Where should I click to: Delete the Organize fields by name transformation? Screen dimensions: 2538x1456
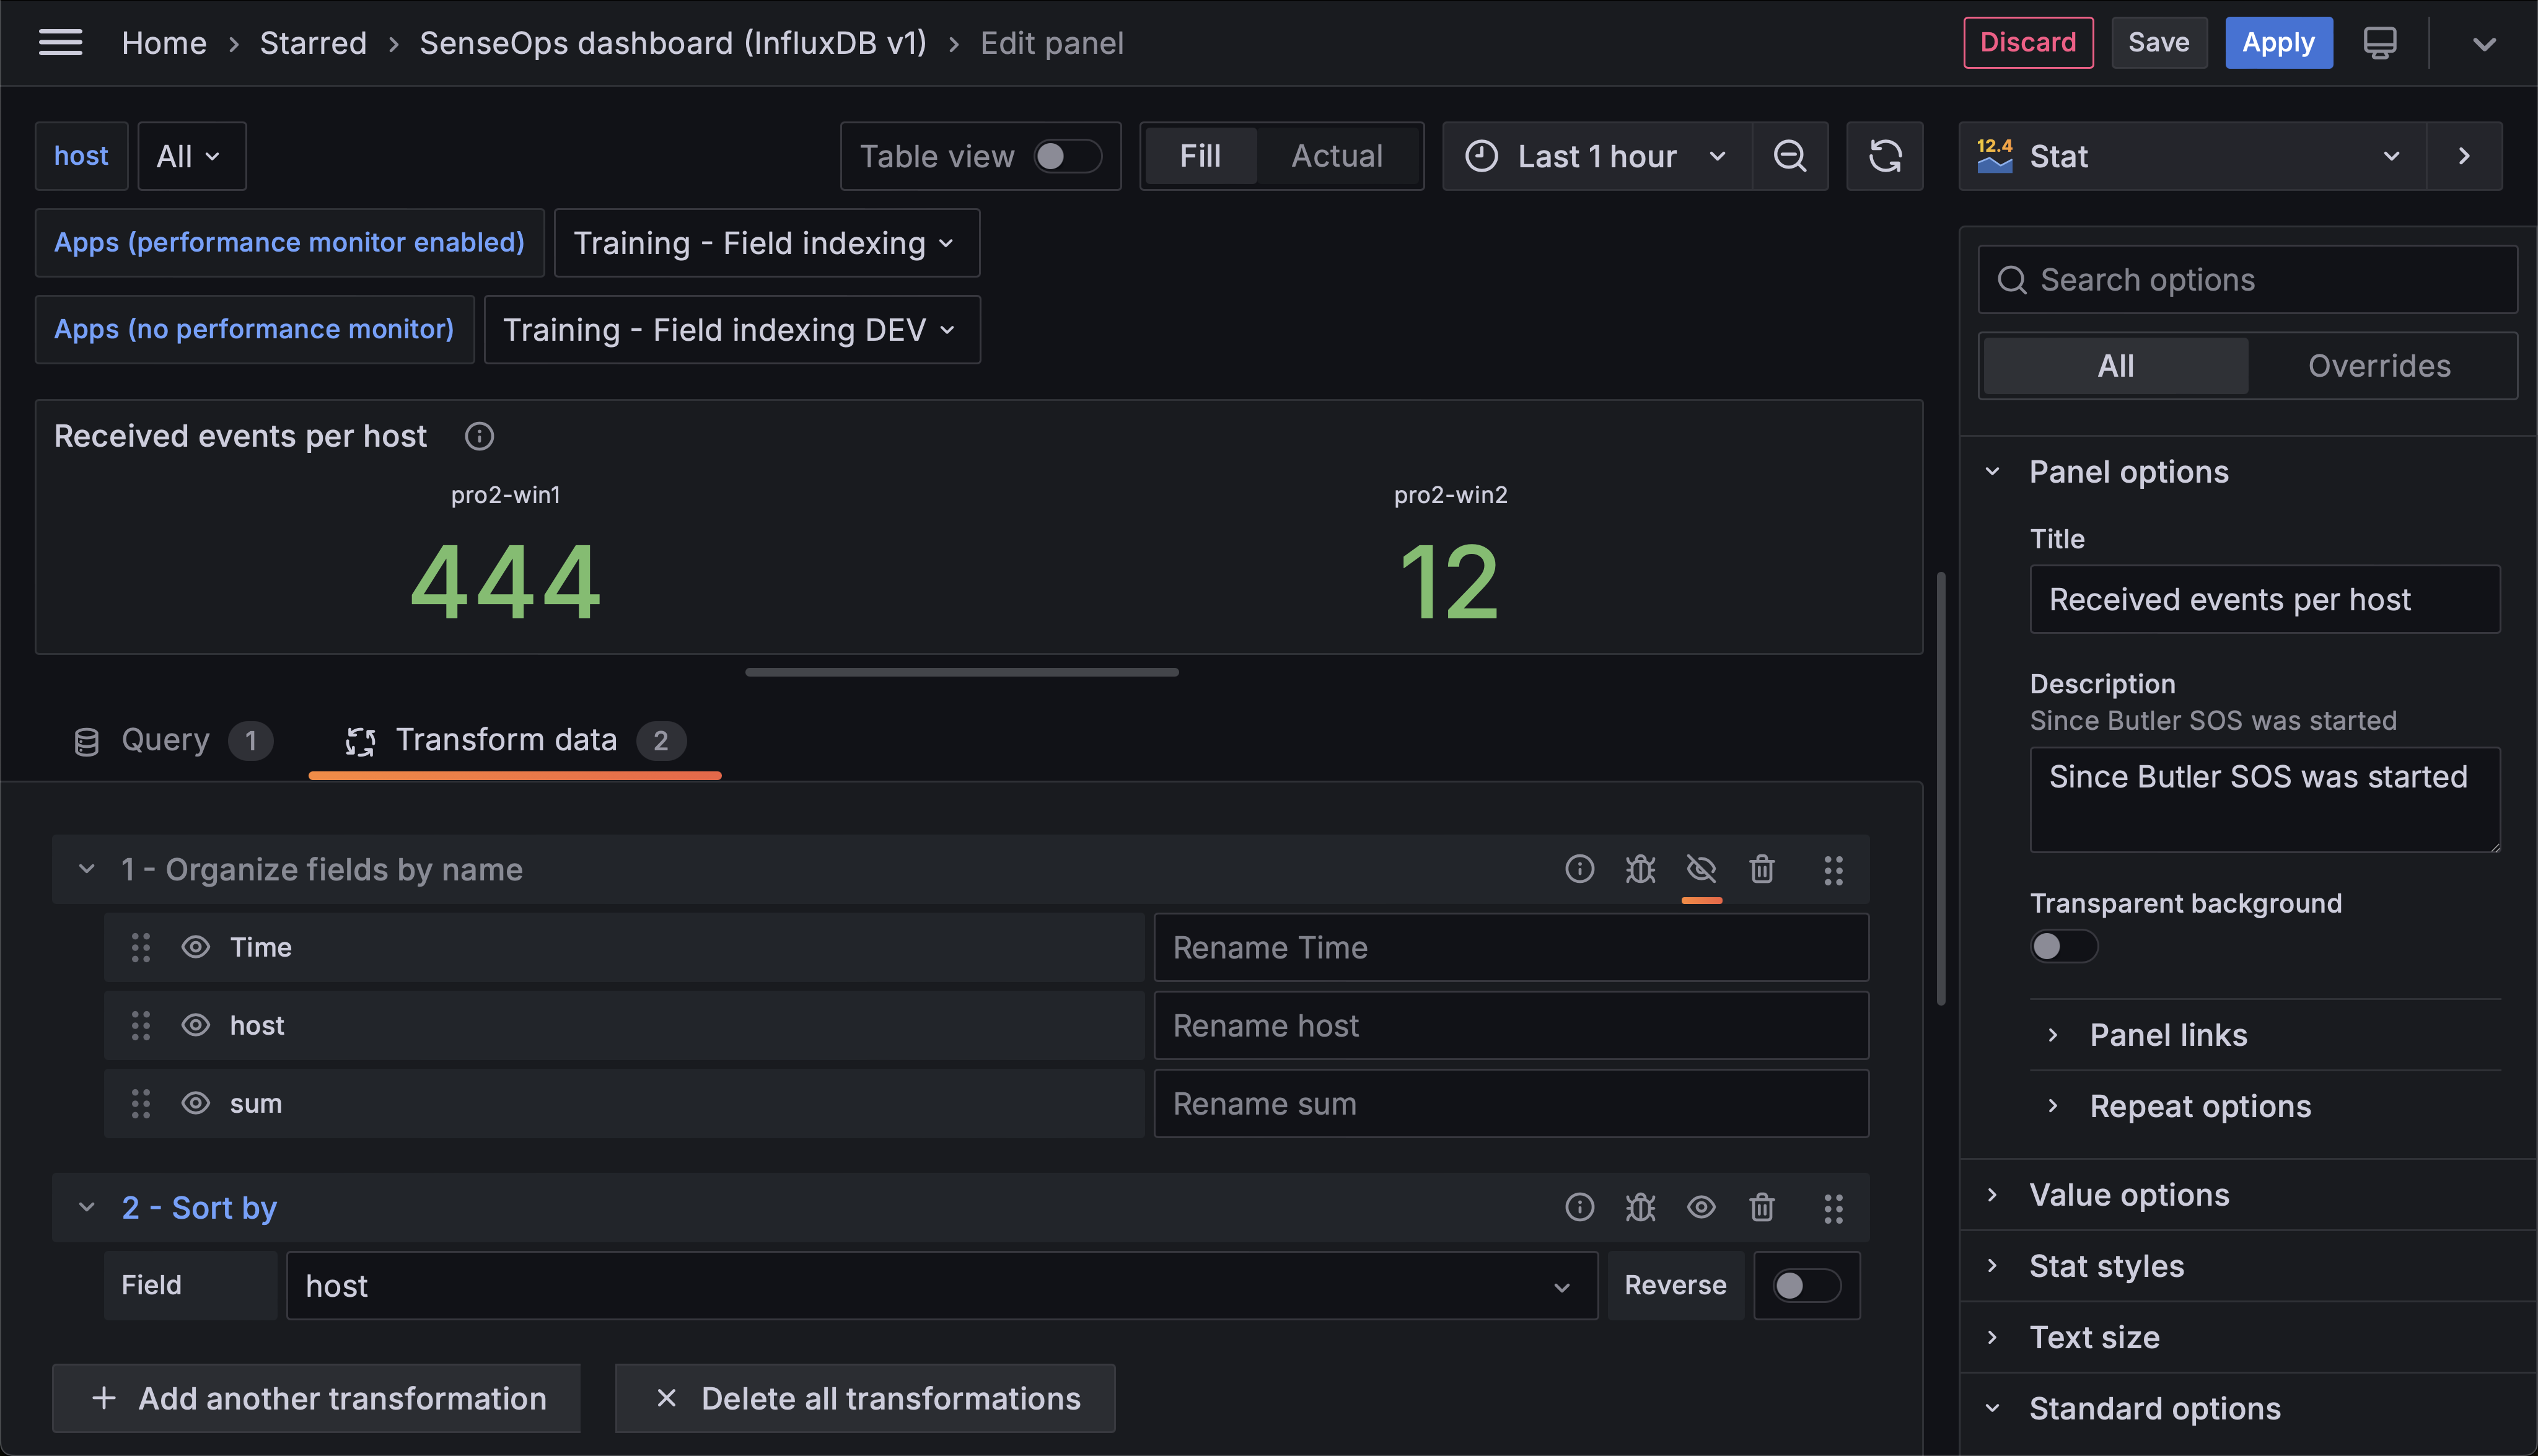pos(1762,869)
